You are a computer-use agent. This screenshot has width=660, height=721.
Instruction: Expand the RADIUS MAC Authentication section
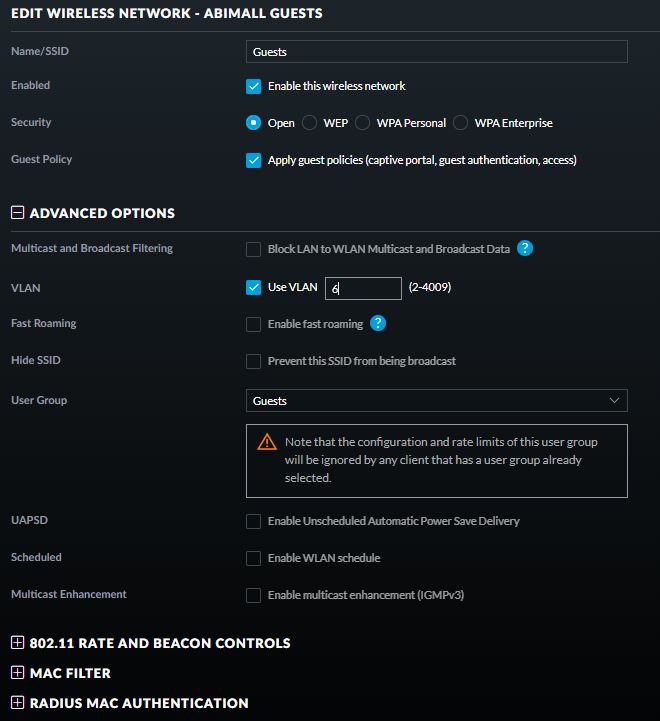click(x=17, y=703)
